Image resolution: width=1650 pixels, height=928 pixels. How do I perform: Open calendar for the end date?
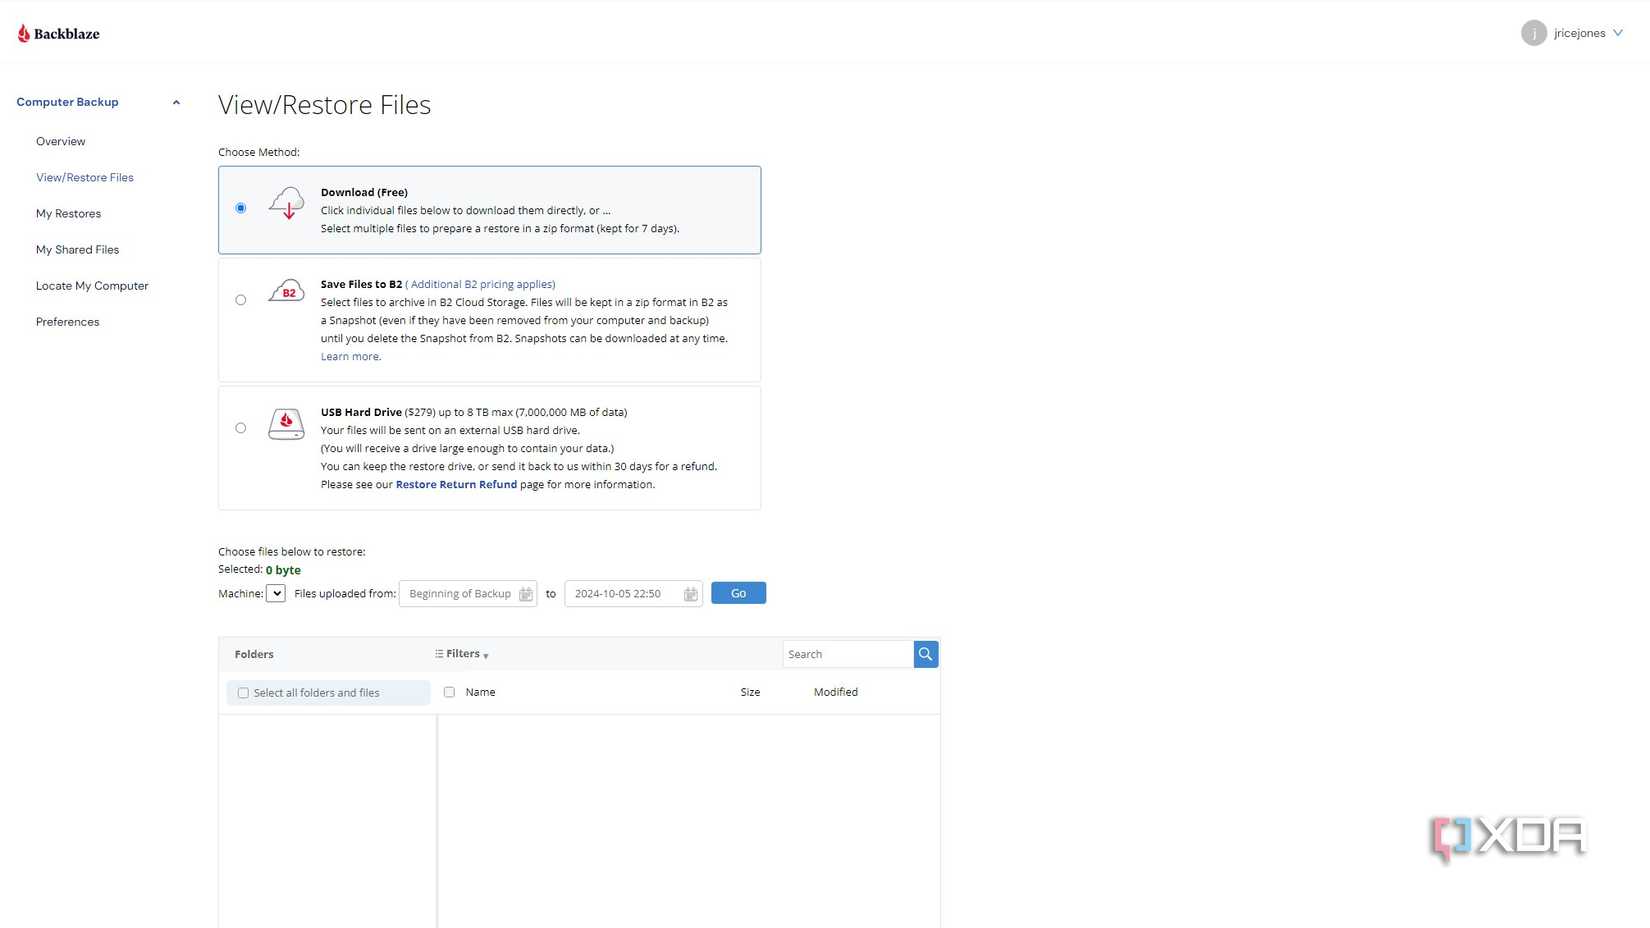point(691,594)
